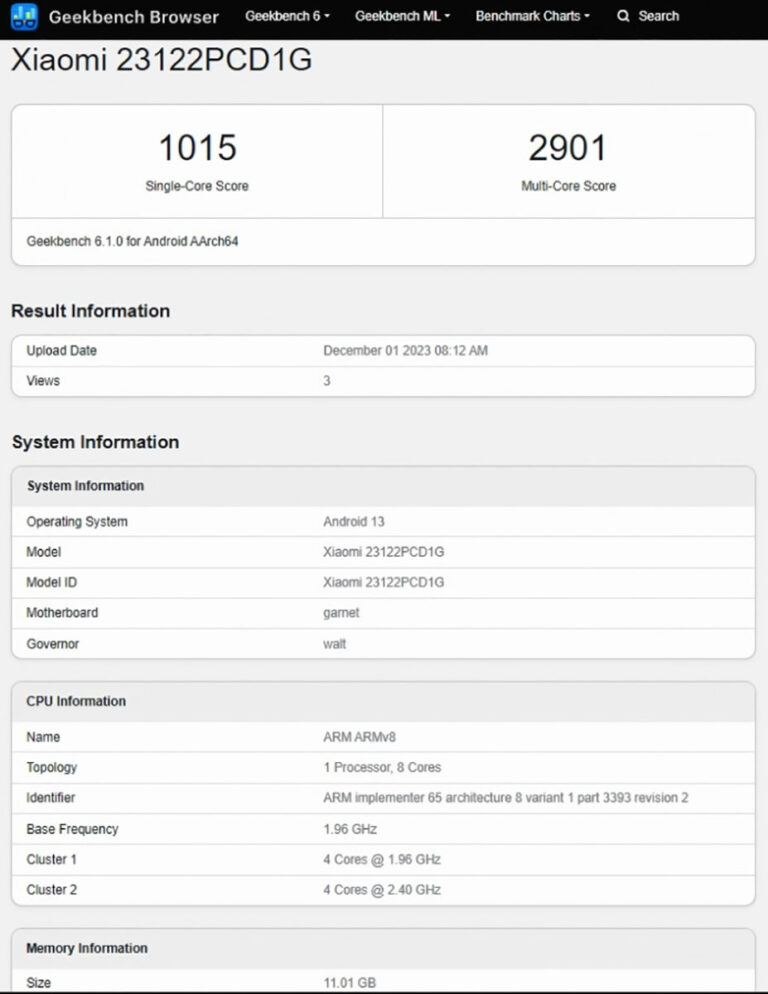Click the Result Information heading
The width and height of the screenshot is (768, 994).
pyautogui.click(x=91, y=311)
